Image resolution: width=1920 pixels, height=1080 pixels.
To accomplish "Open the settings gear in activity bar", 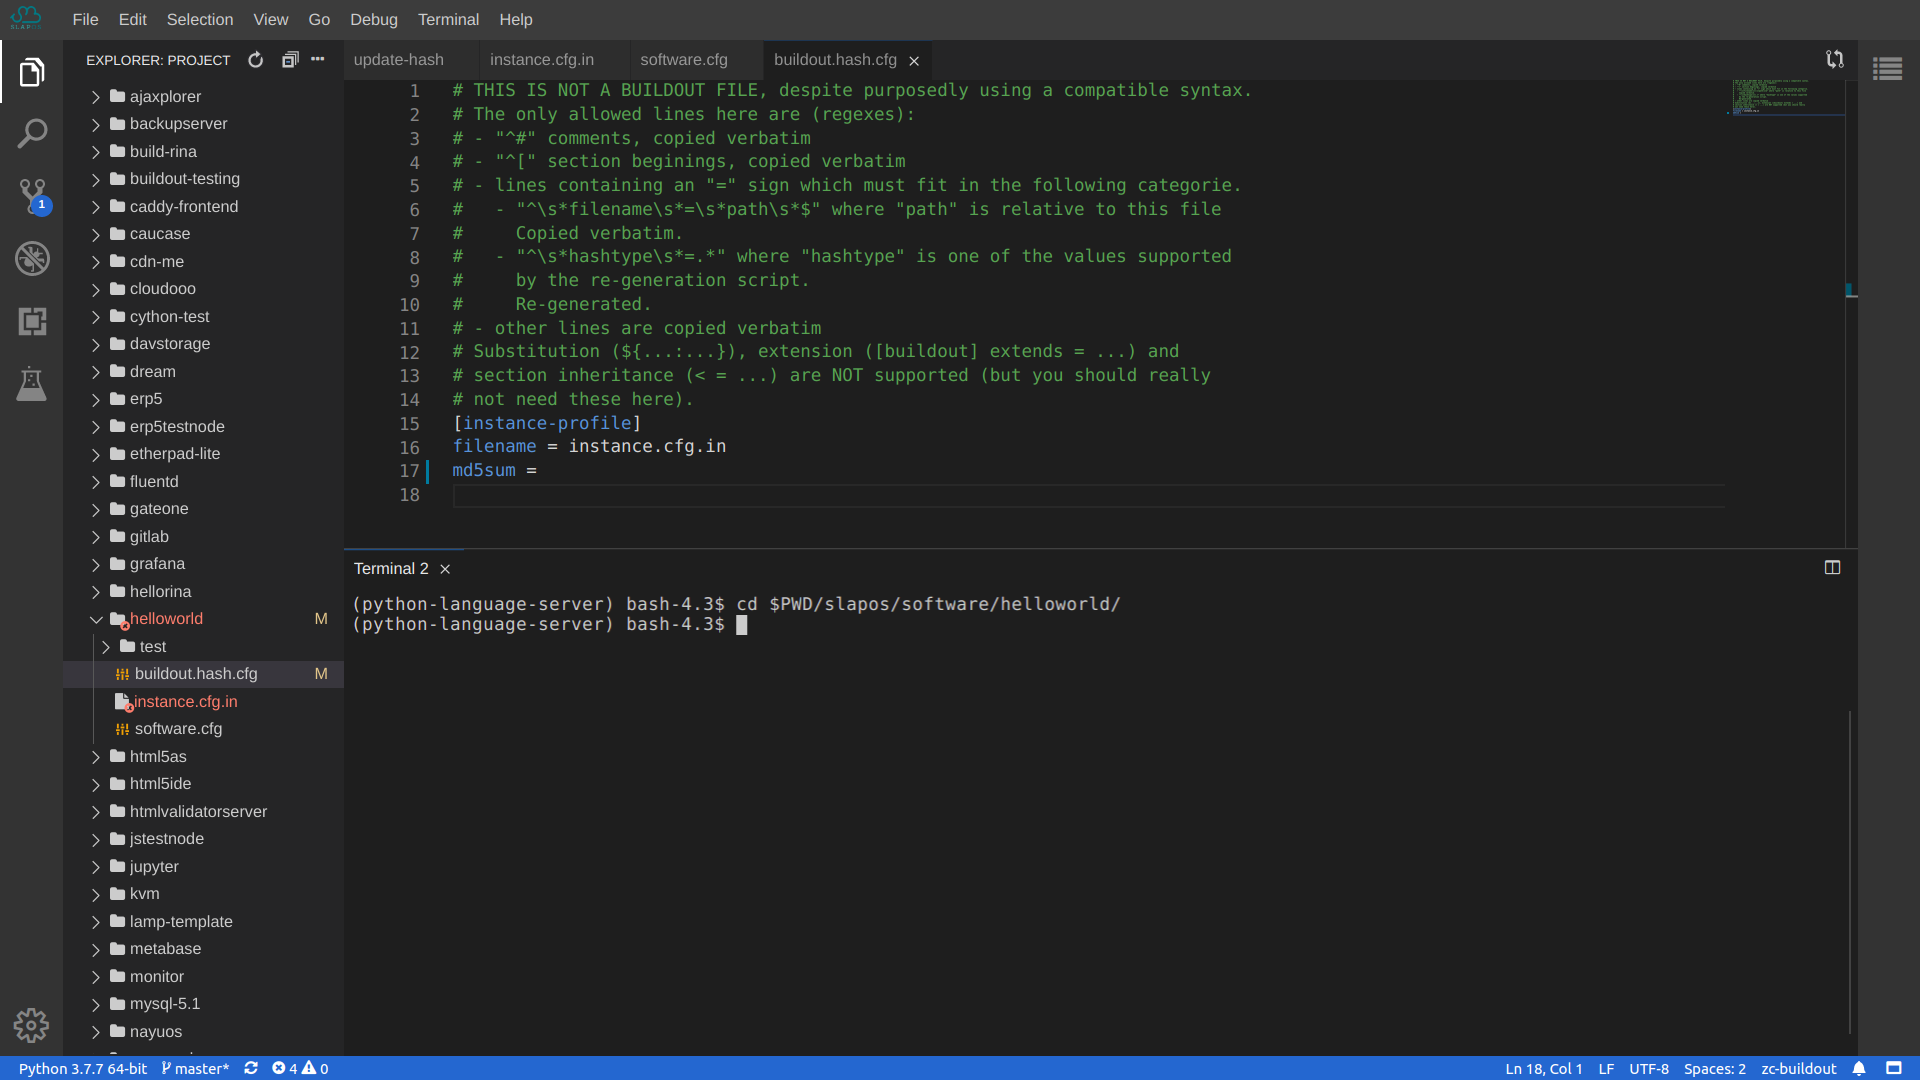I will tap(32, 1025).
